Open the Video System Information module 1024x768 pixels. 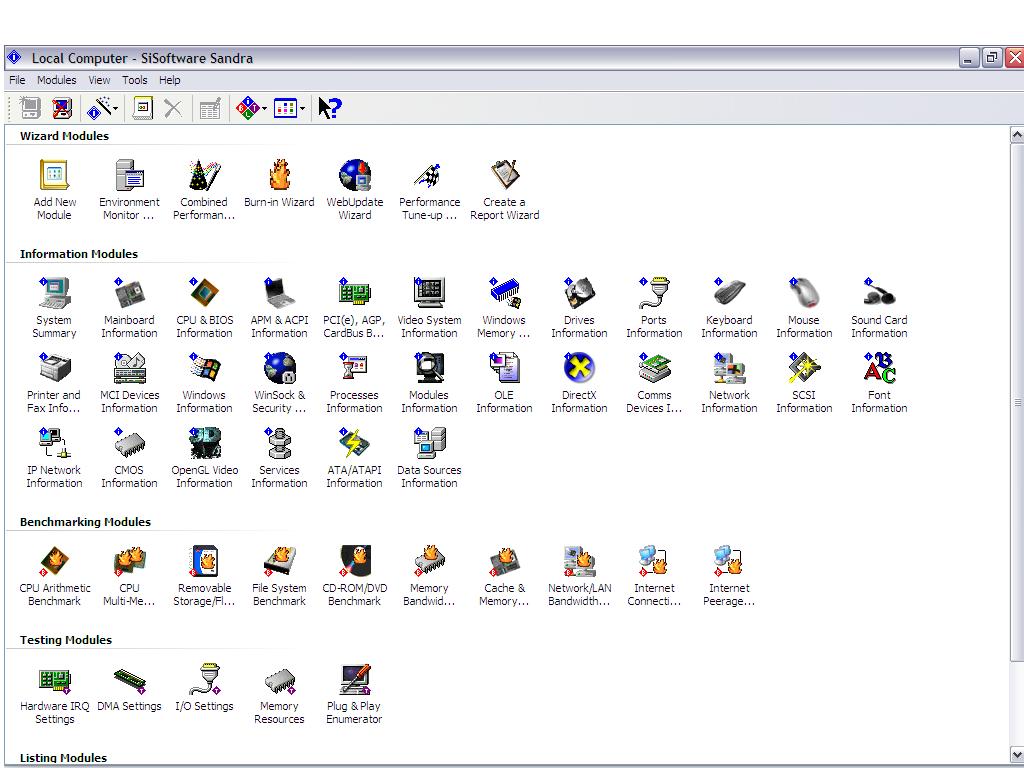(x=429, y=308)
